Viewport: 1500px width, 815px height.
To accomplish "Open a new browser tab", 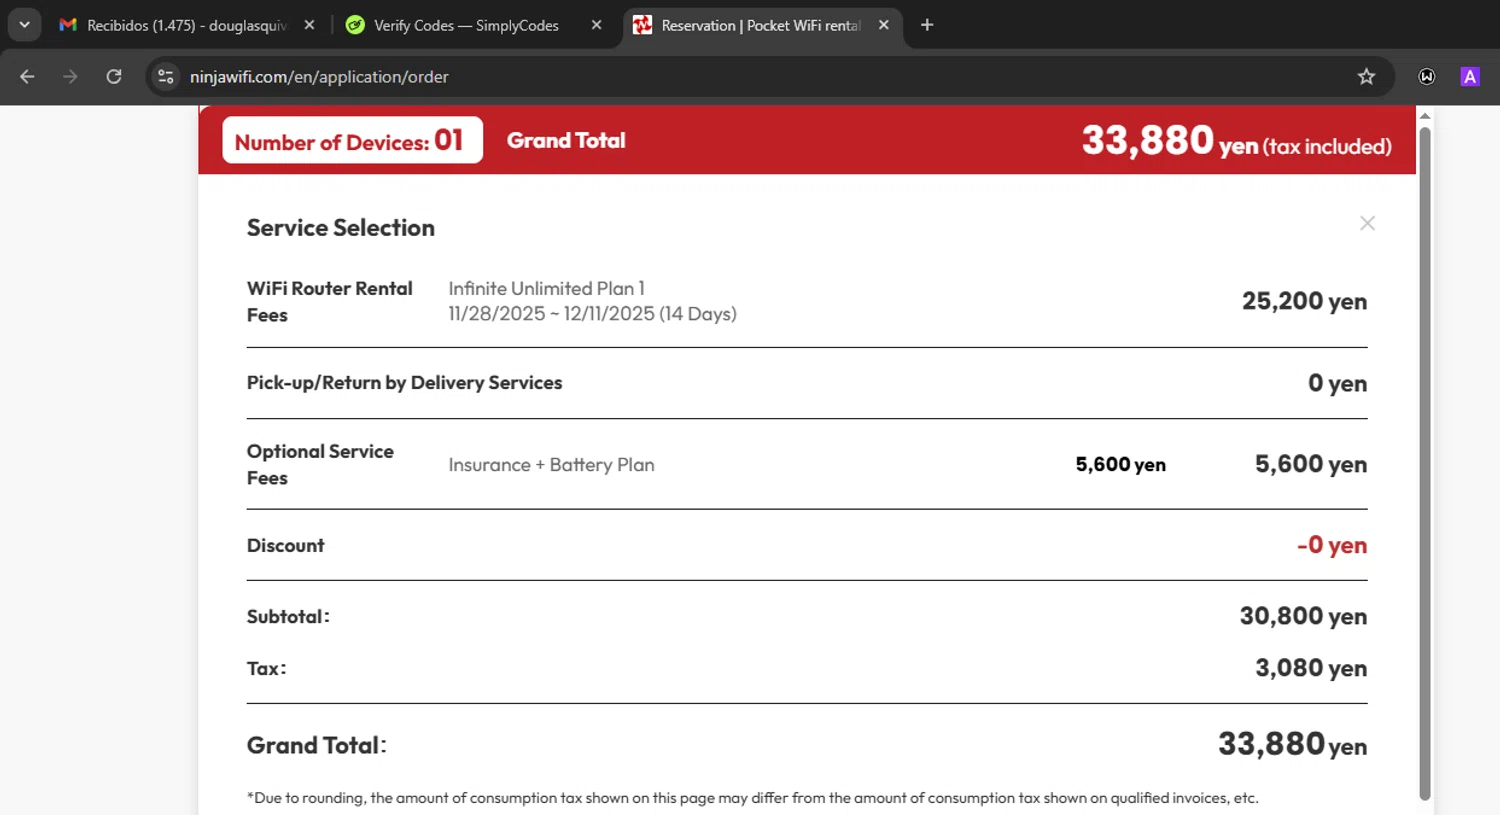I will click(927, 25).
